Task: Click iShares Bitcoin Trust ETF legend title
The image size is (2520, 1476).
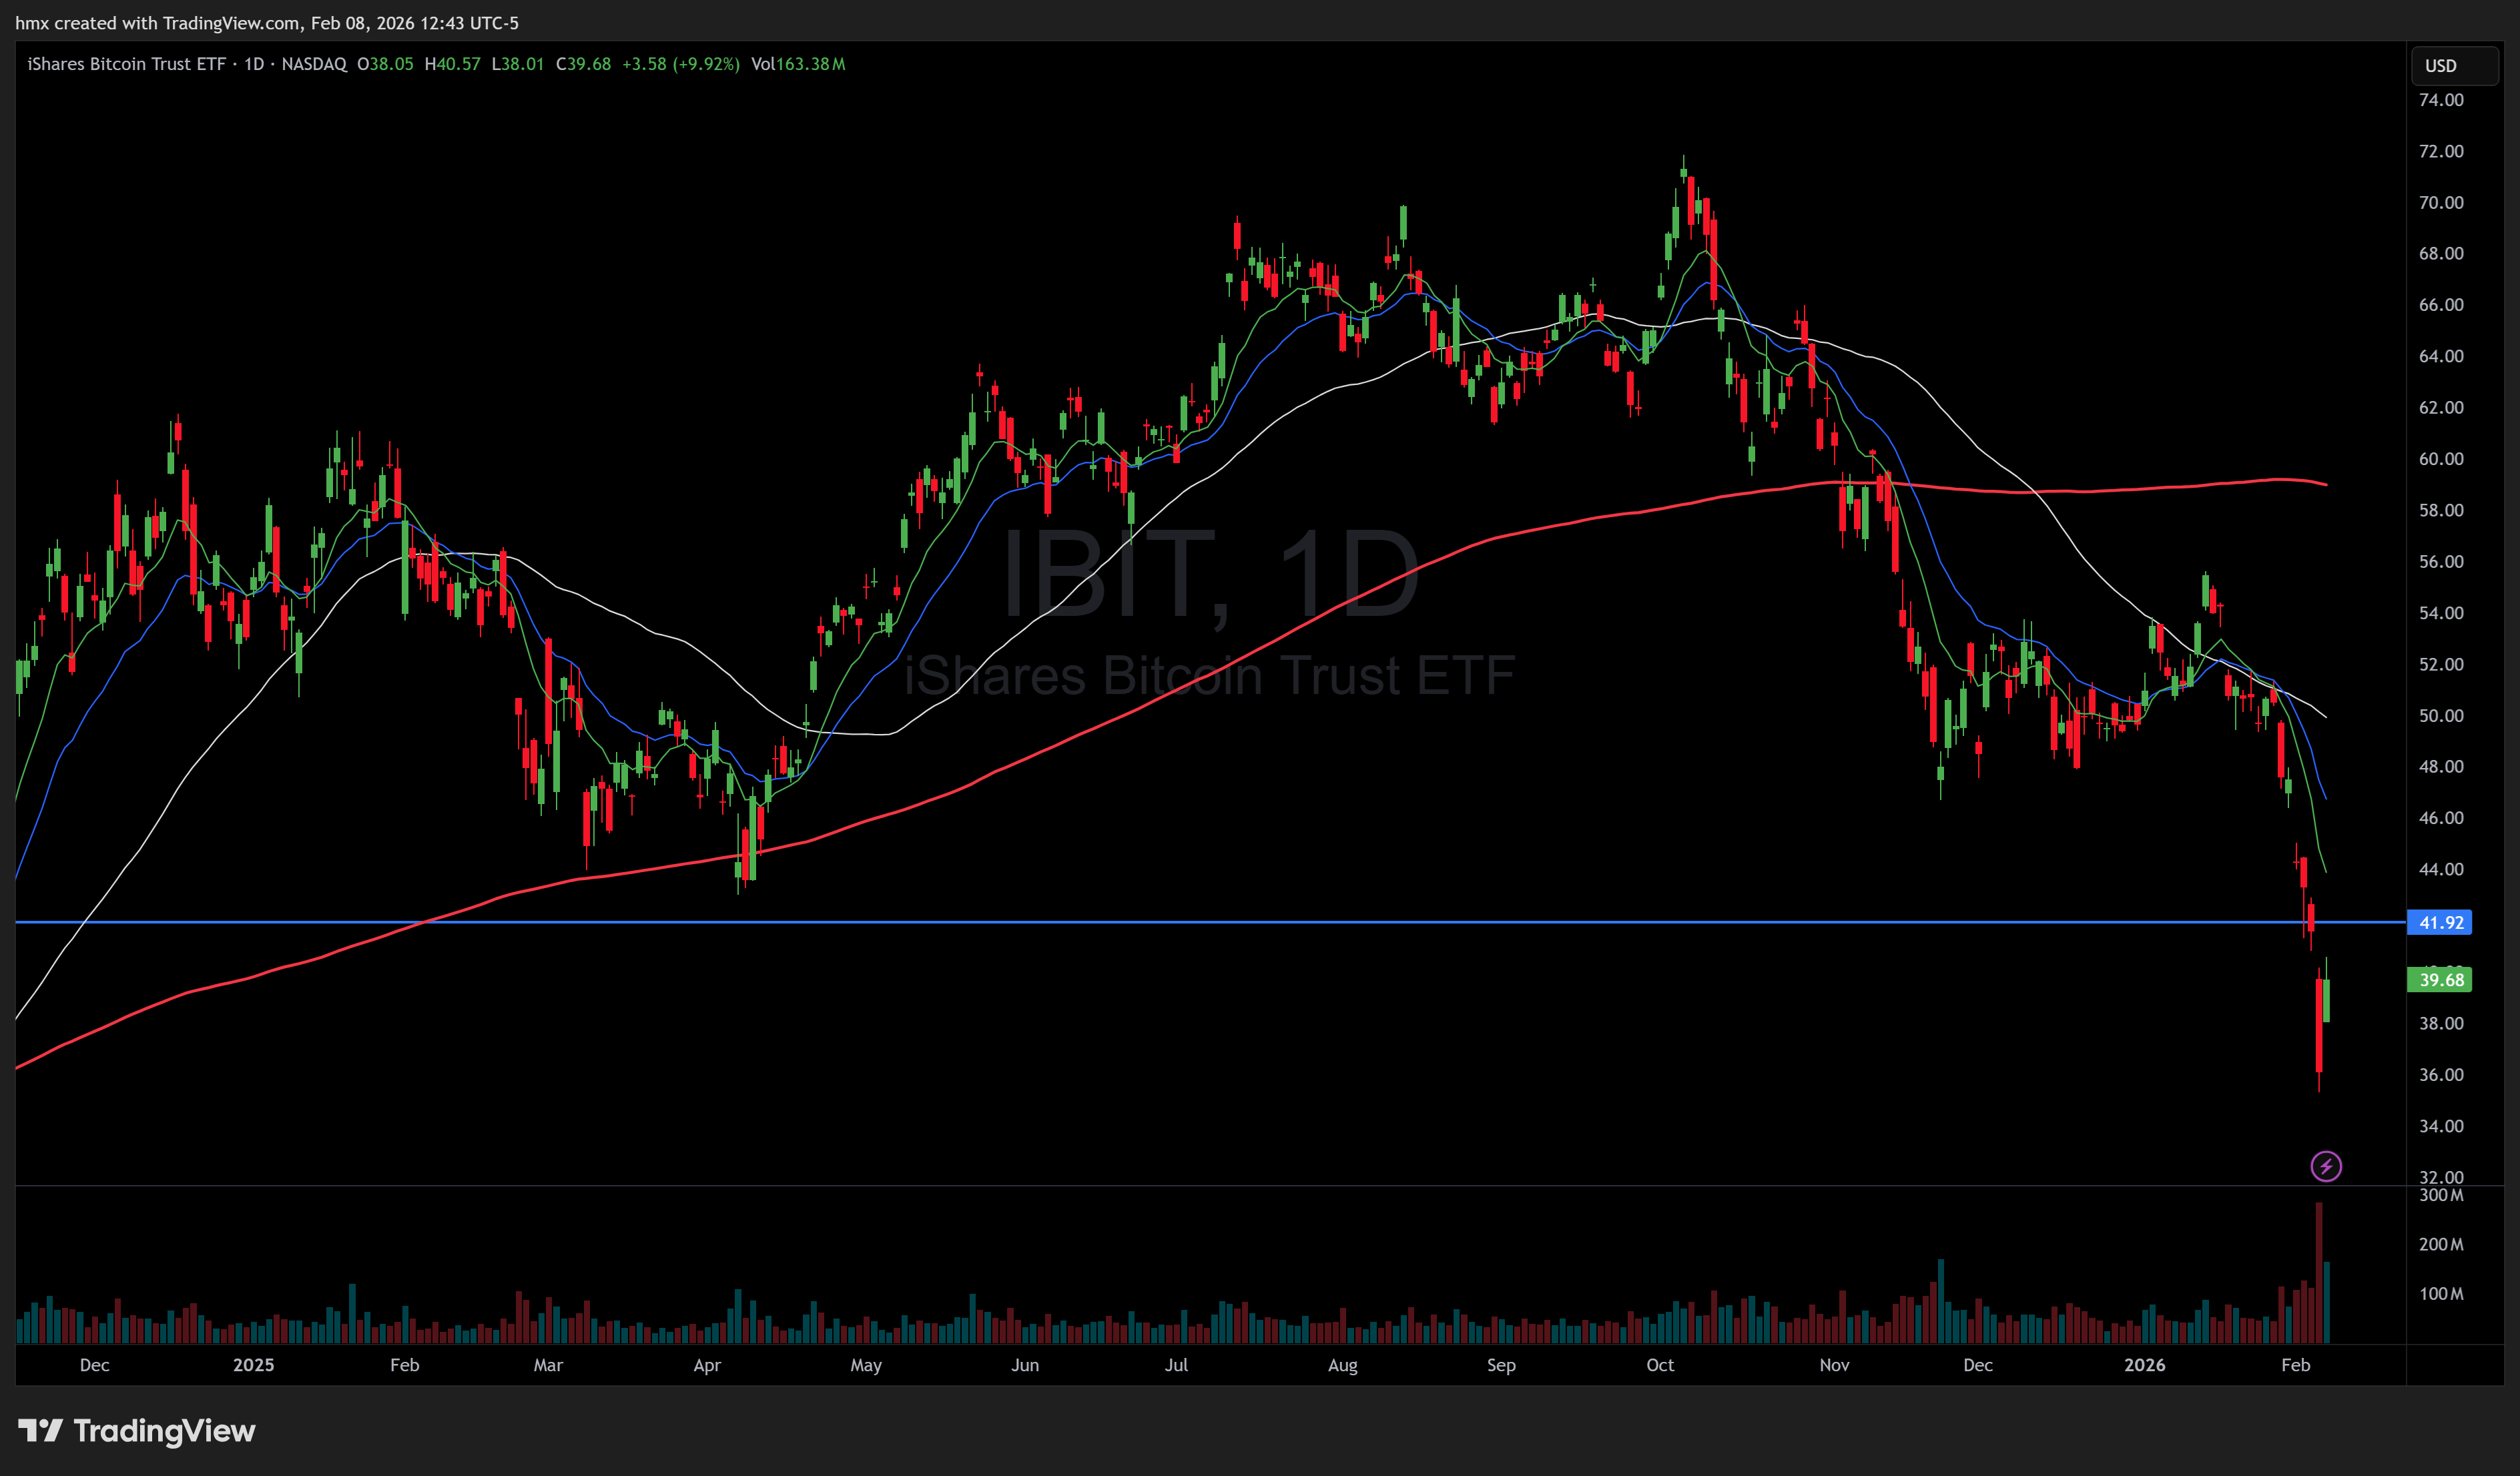Action: 126,64
